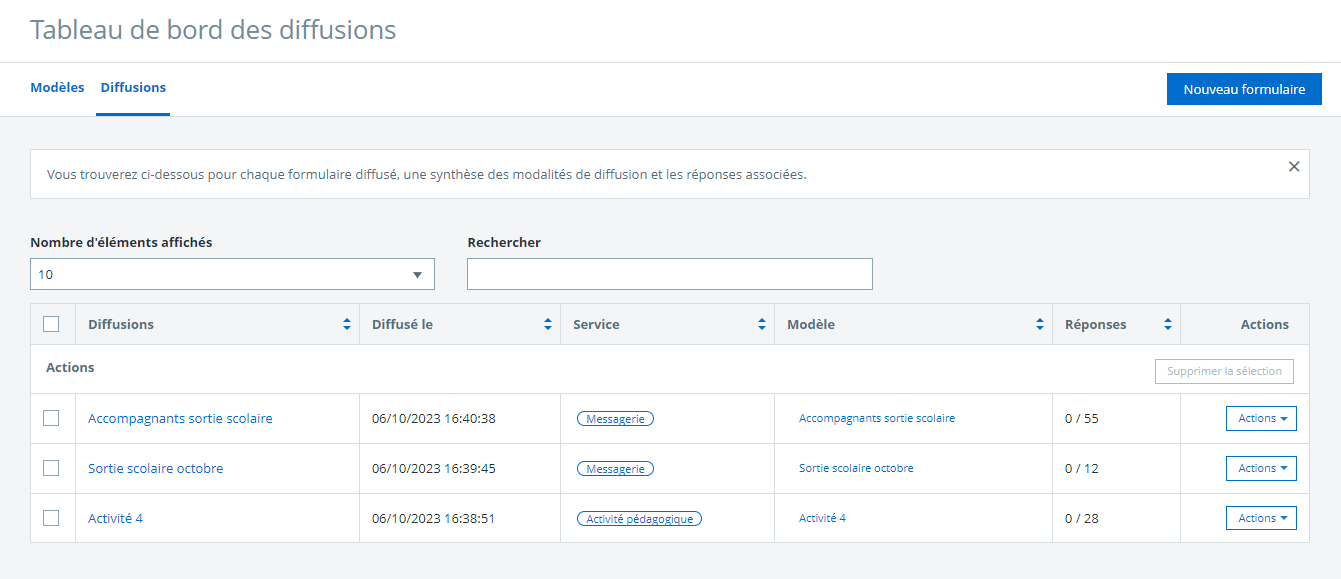The image size is (1341, 579).
Task: Expand Actions dropdown for Activité 4
Action: point(1261,518)
